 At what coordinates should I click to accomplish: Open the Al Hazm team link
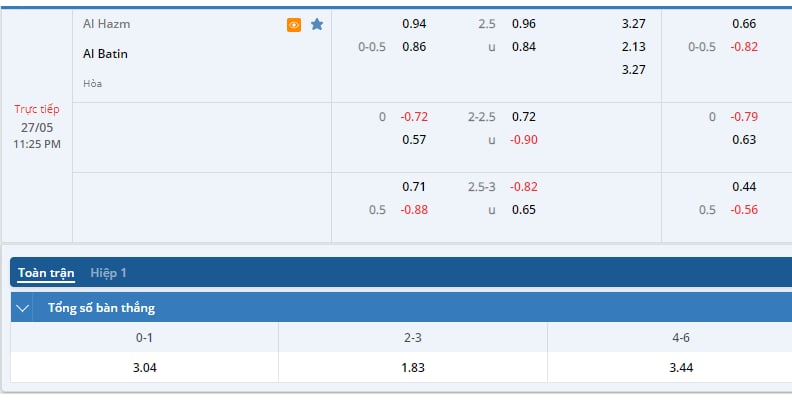coord(107,24)
